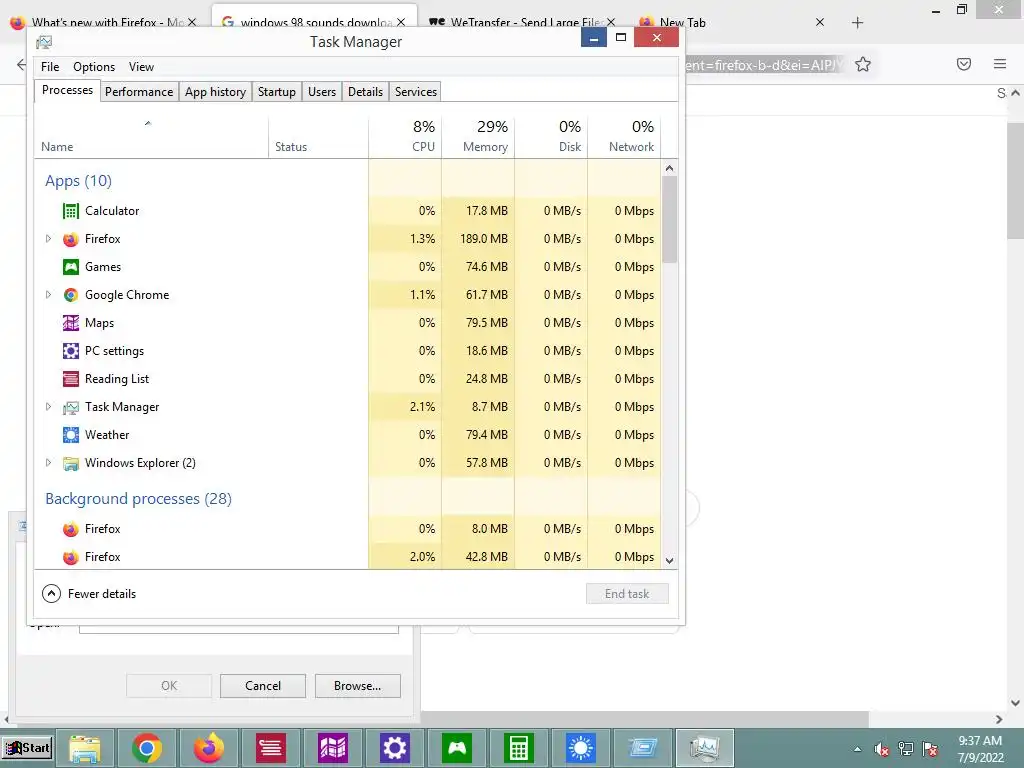Screen dimensions: 1024x768
Task: Switch to the App history tab
Action: 216,92
